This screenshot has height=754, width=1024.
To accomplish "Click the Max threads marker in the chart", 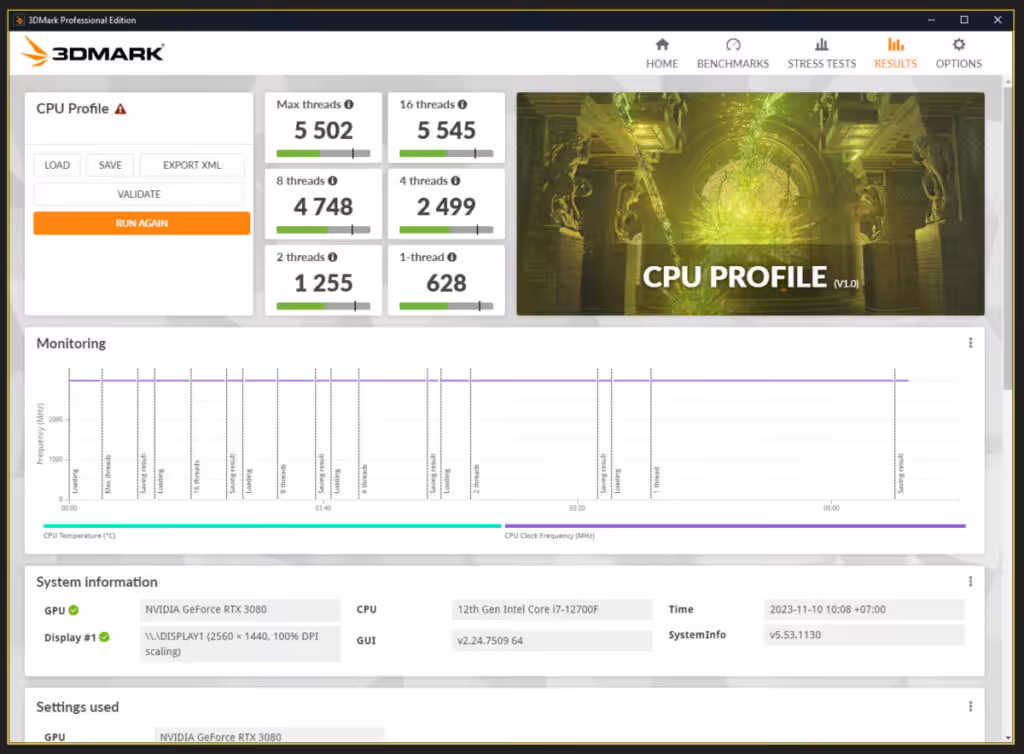I will [x=108, y=474].
